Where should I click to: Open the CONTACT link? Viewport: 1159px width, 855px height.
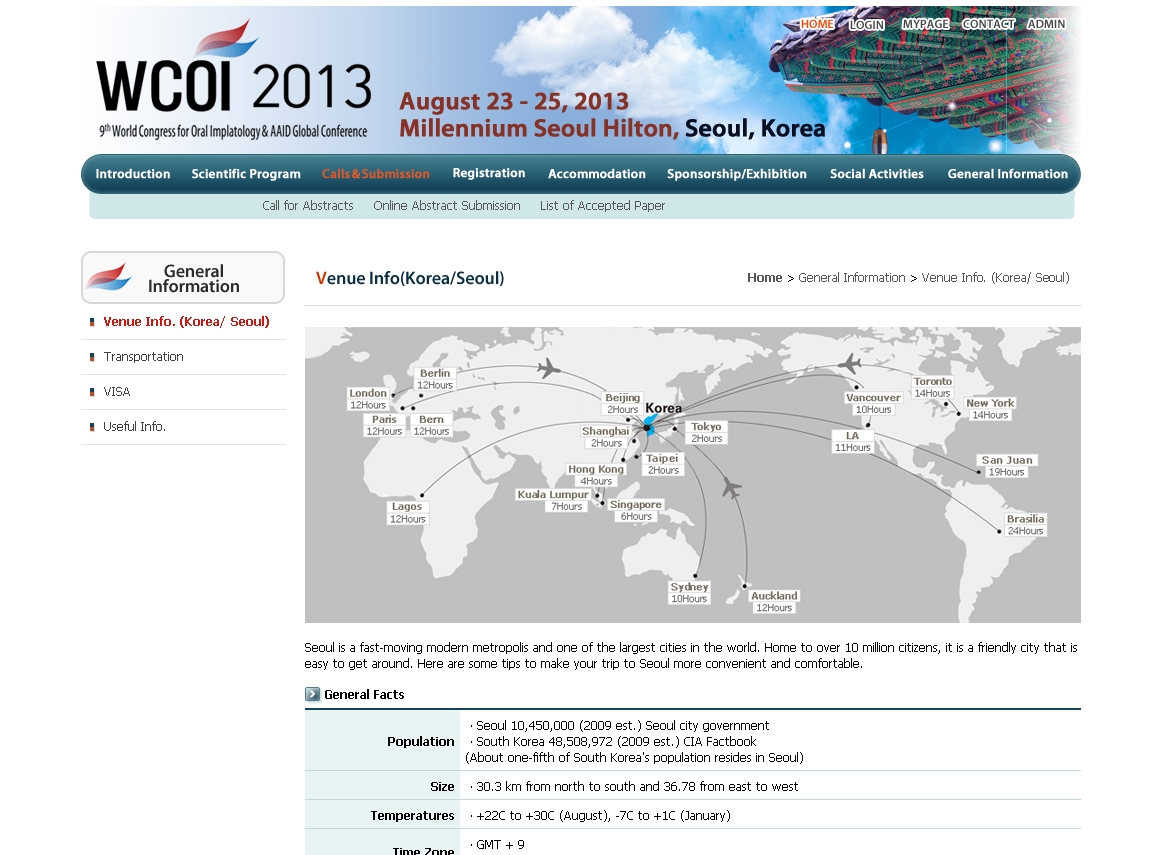[x=988, y=24]
